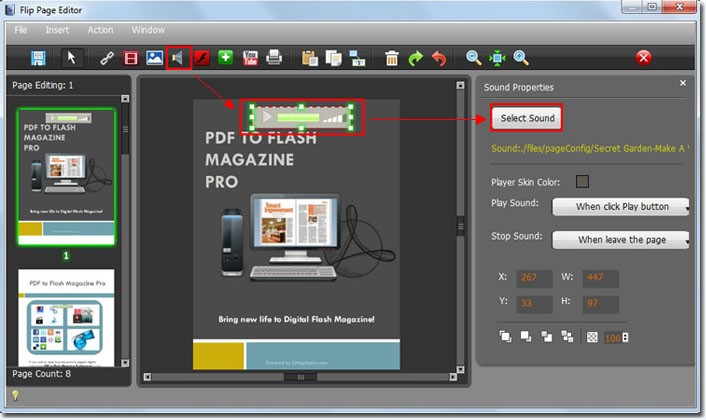
Task: Click the copy-to-pages icon next to copy
Action: (x=358, y=58)
